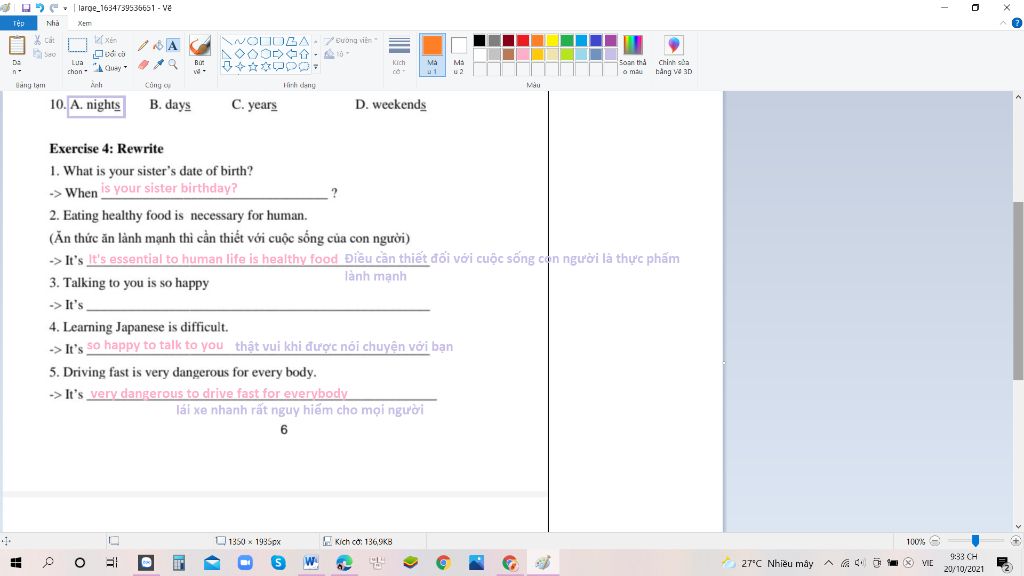
Task: Select the Fill with color bucket tool
Action: click(158, 46)
